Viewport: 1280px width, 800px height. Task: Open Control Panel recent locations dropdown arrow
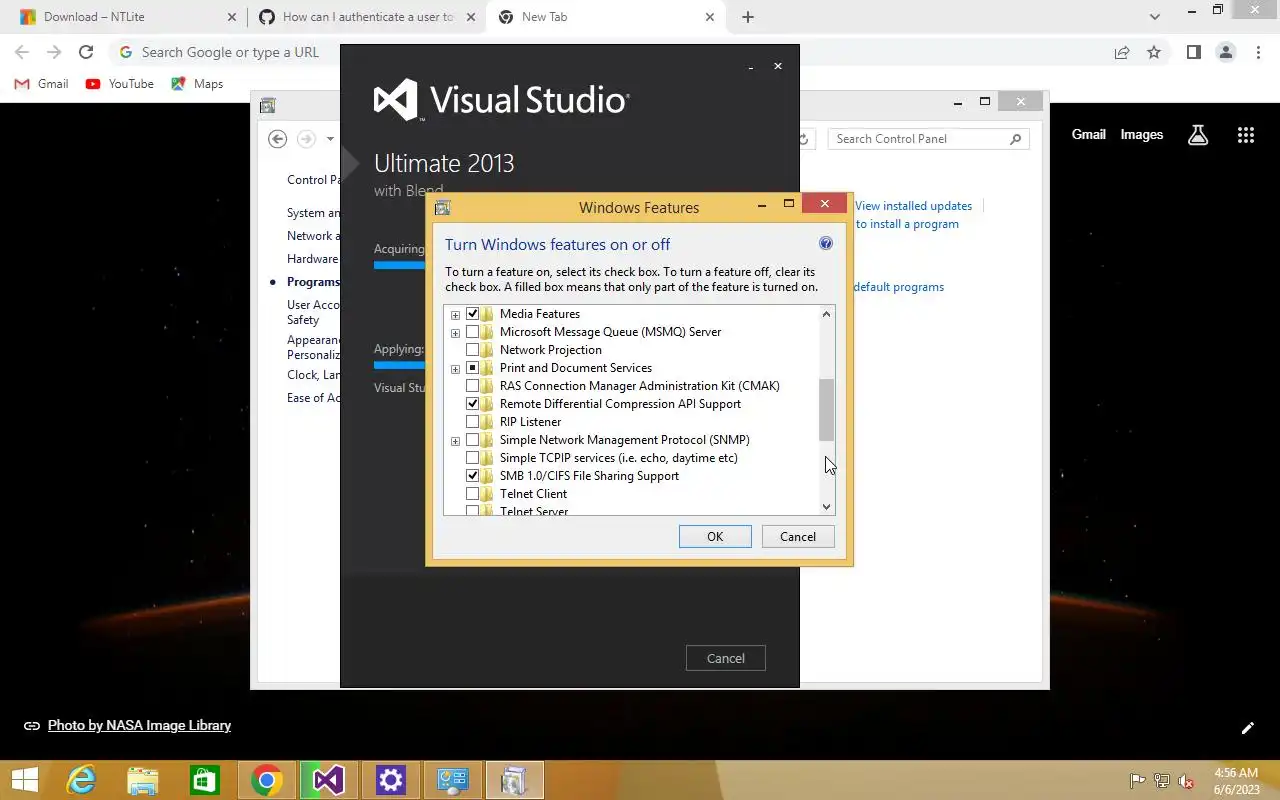pos(330,139)
